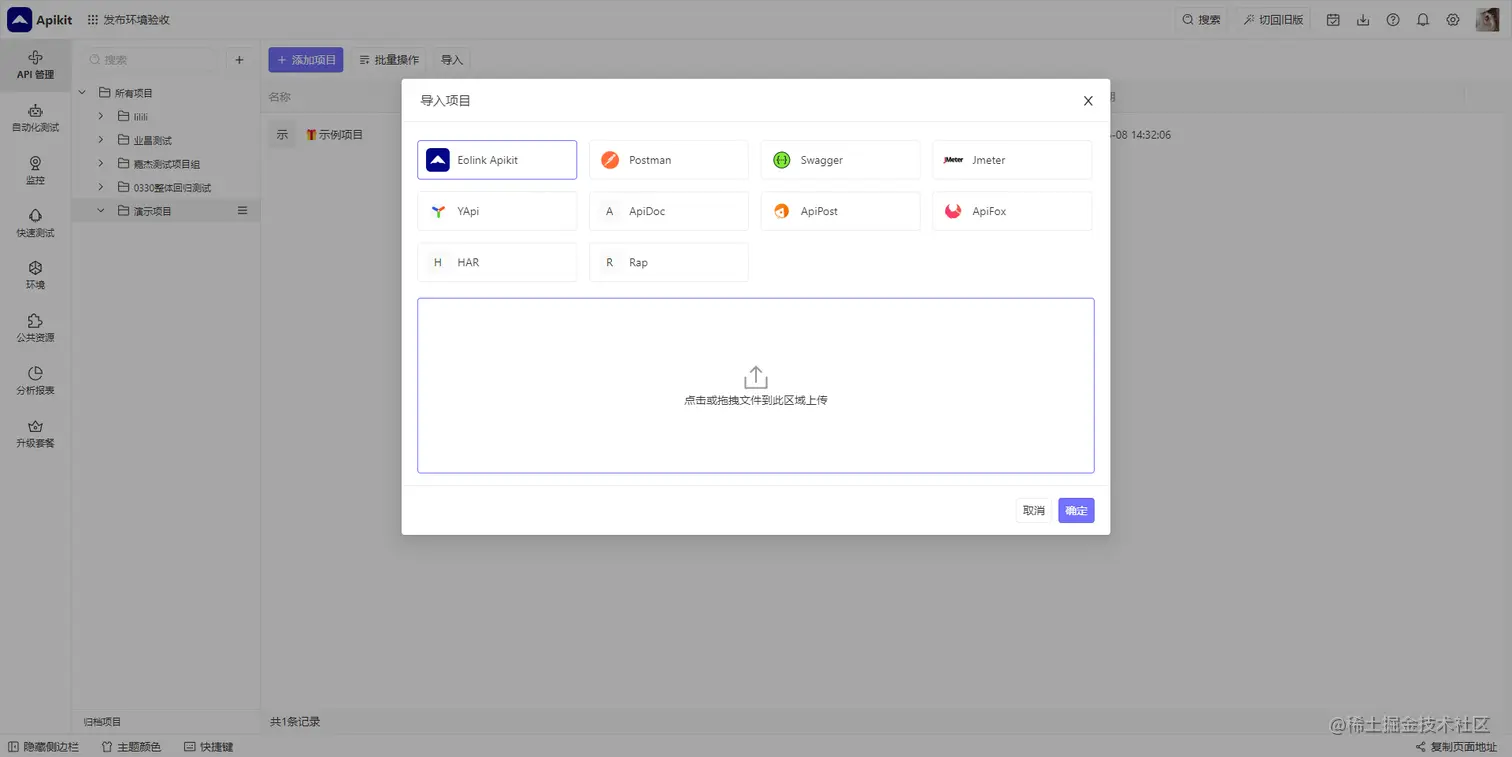This screenshot has height=757, width=1512.
Task: Click 名称 column header
Action: tap(279, 97)
